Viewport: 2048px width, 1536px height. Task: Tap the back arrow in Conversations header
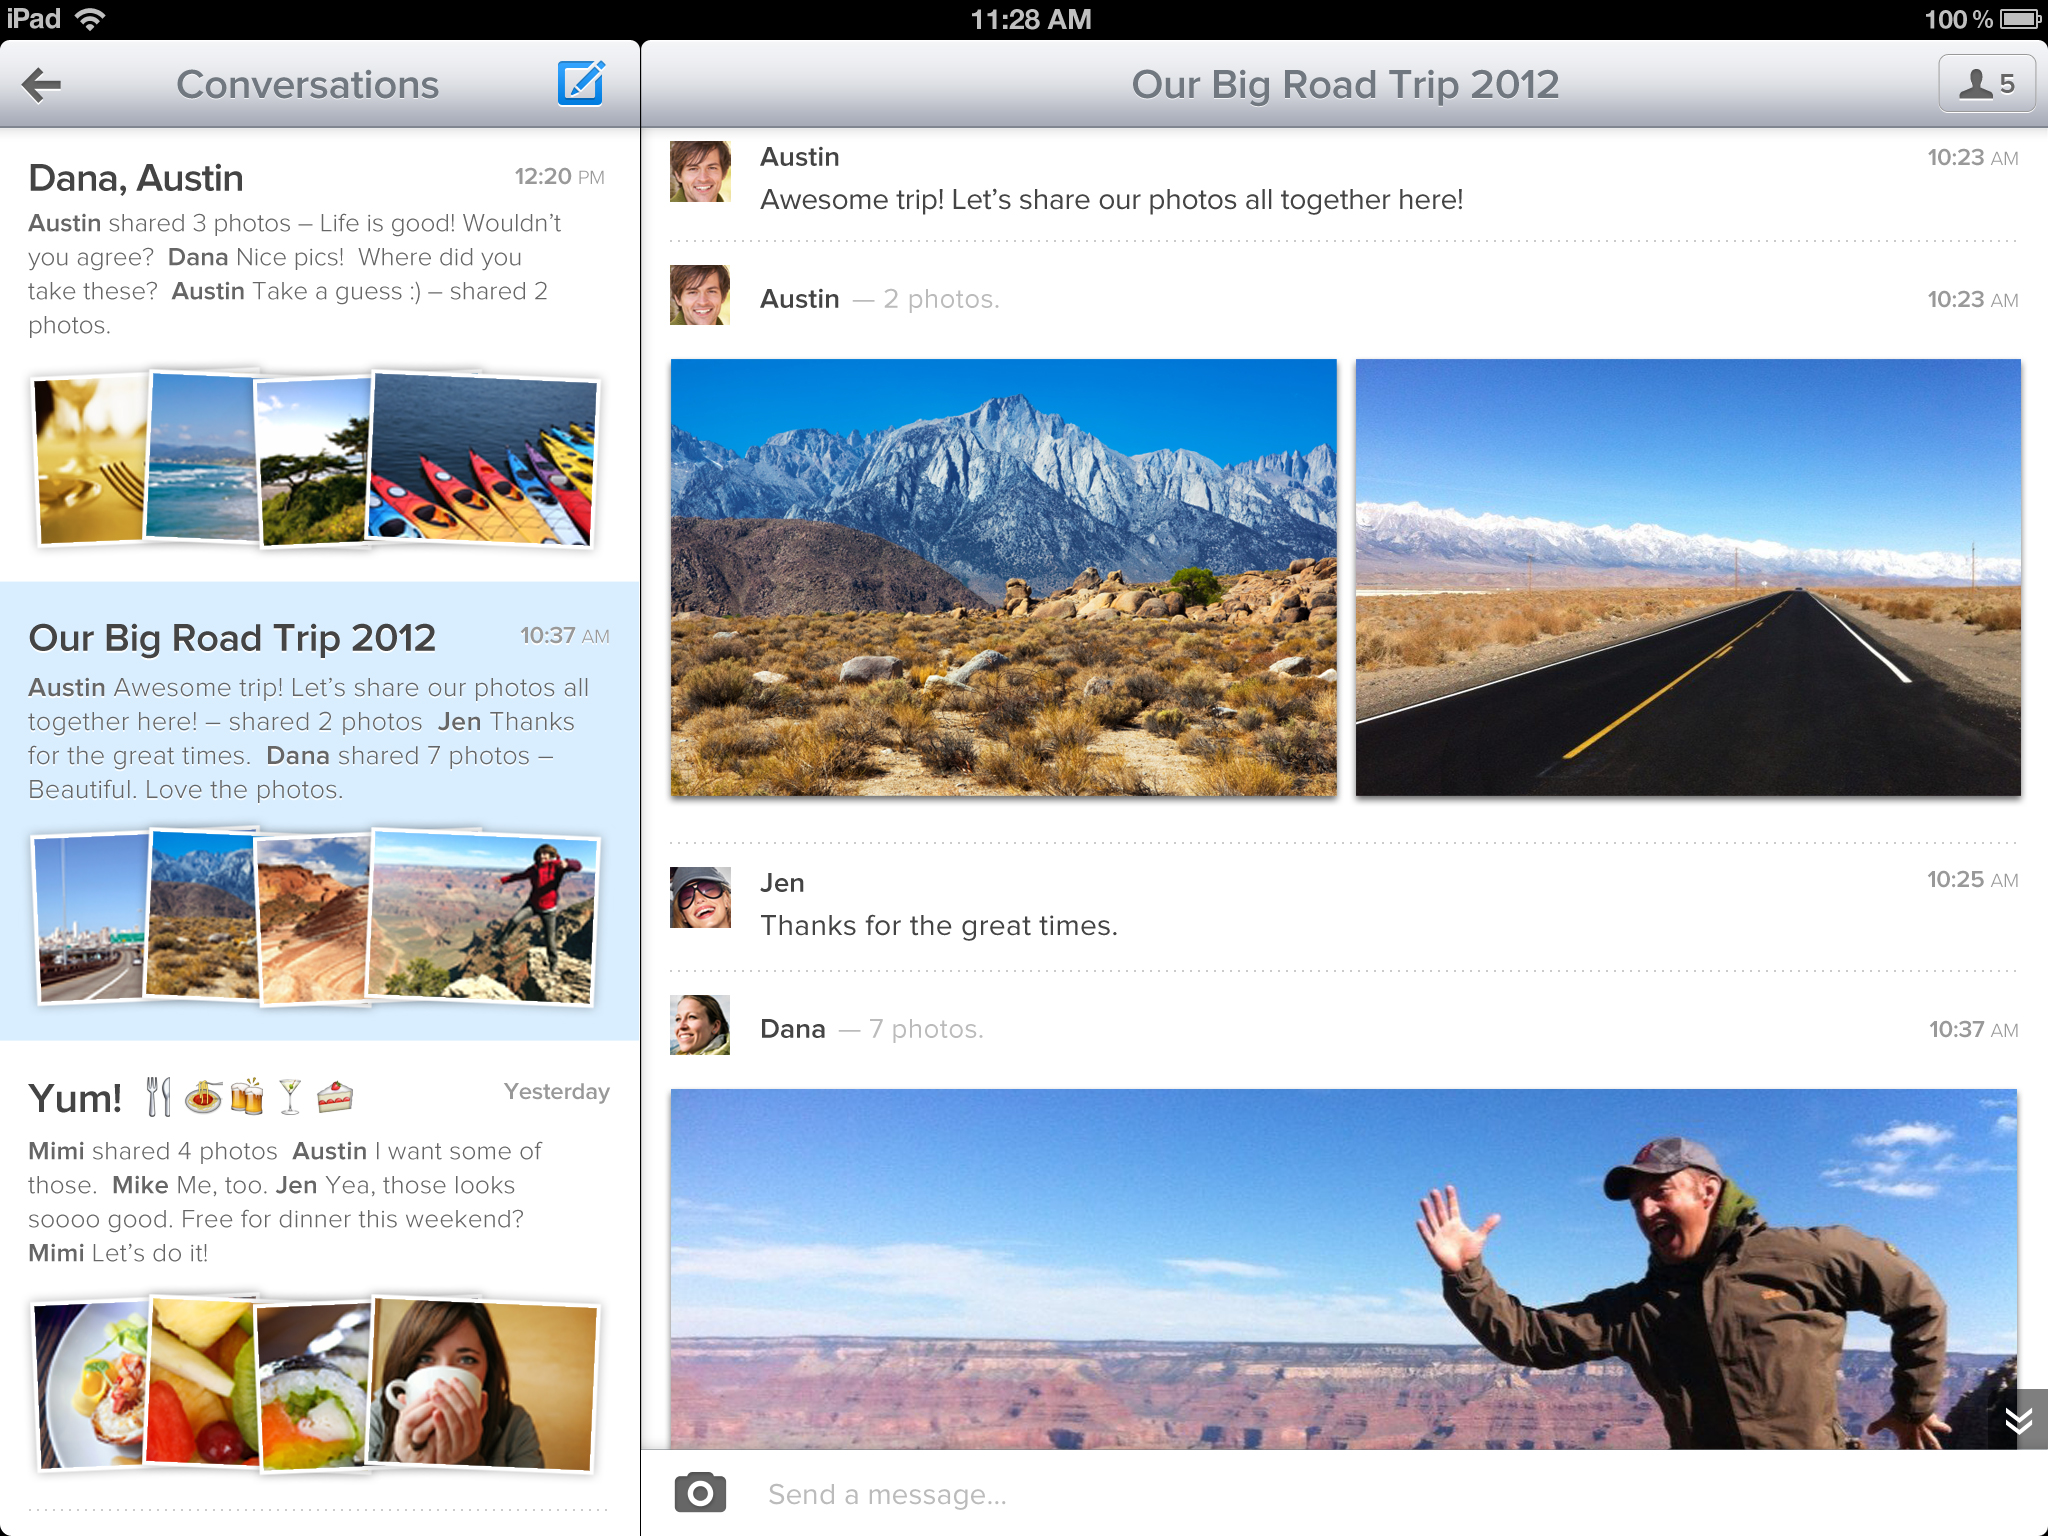(x=42, y=85)
